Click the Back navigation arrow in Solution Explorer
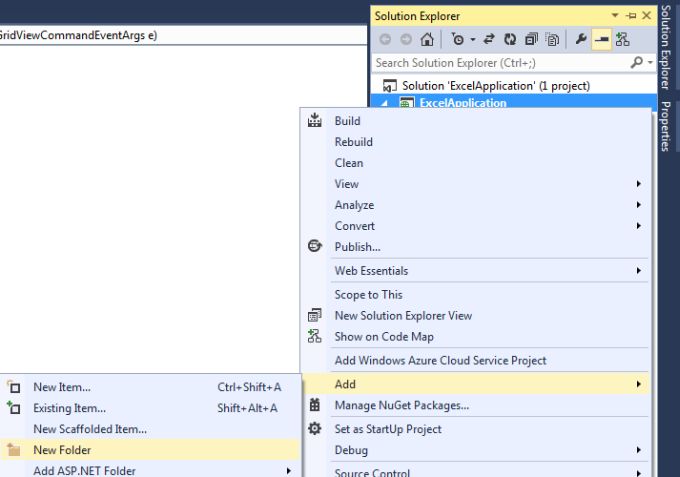The height and width of the screenshot is (477, 680). coord(385,39)
